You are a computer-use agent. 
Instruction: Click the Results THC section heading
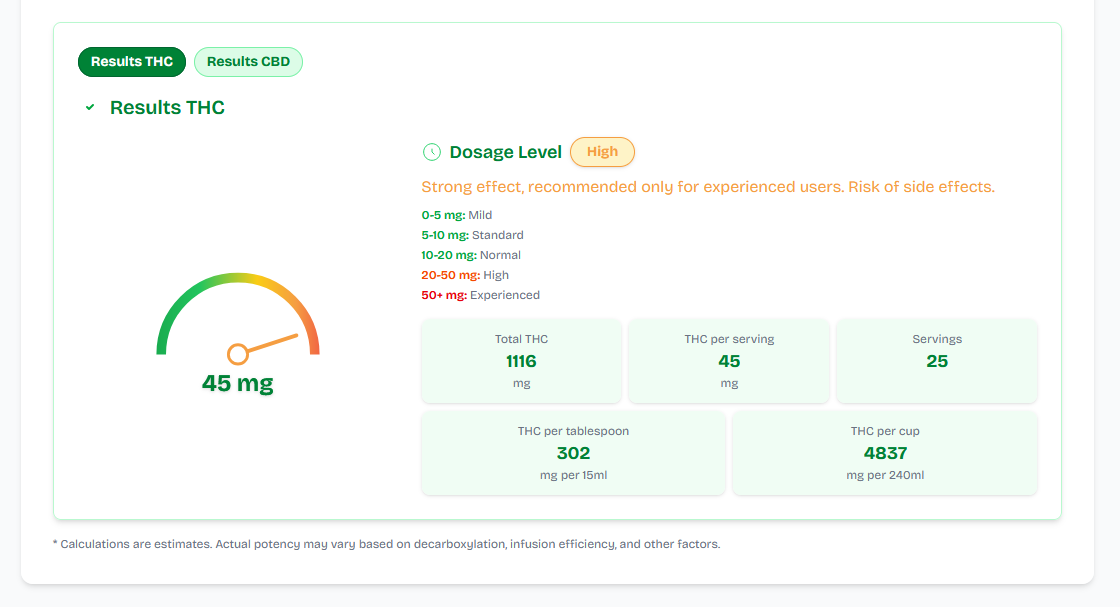[x=167, y=108]
